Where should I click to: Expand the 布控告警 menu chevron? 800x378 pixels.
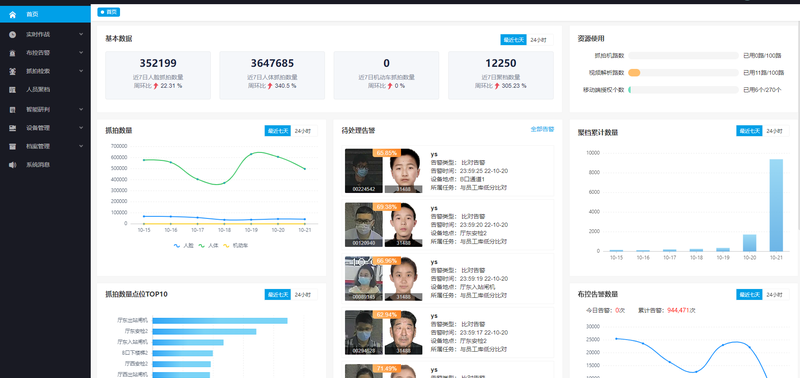coord(81,53)
